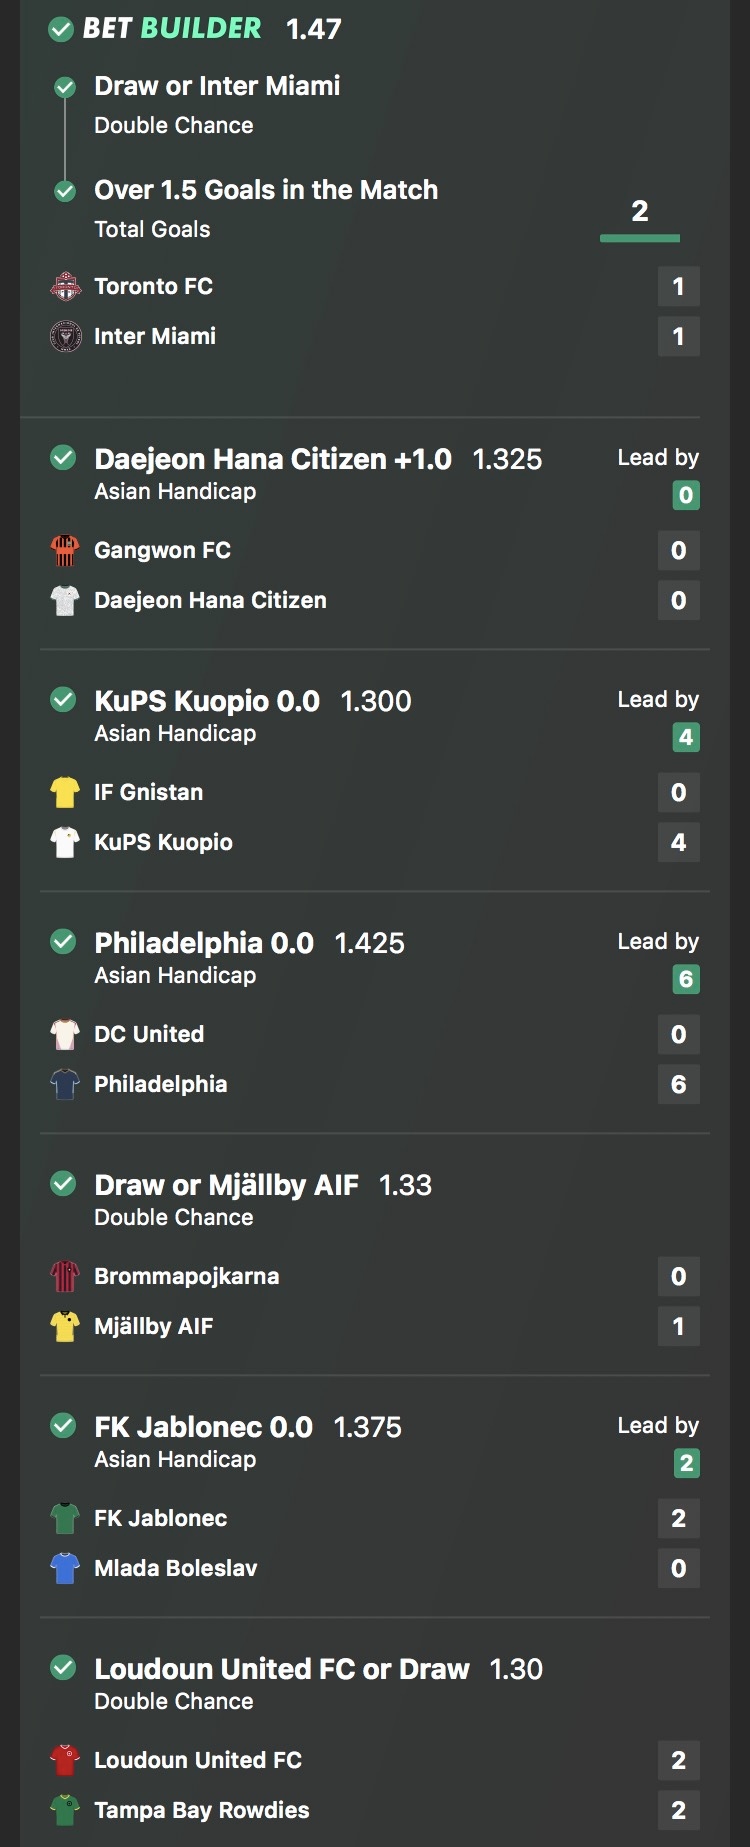Click Tampa Bay Rowdies score box
The height and width of the screenshot is (1847, 750).
click(x=678, y=1810)
